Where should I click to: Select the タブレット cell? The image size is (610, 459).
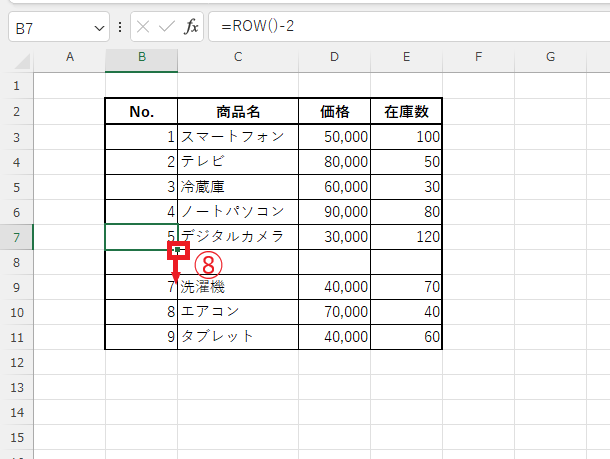tap(238, 337)
